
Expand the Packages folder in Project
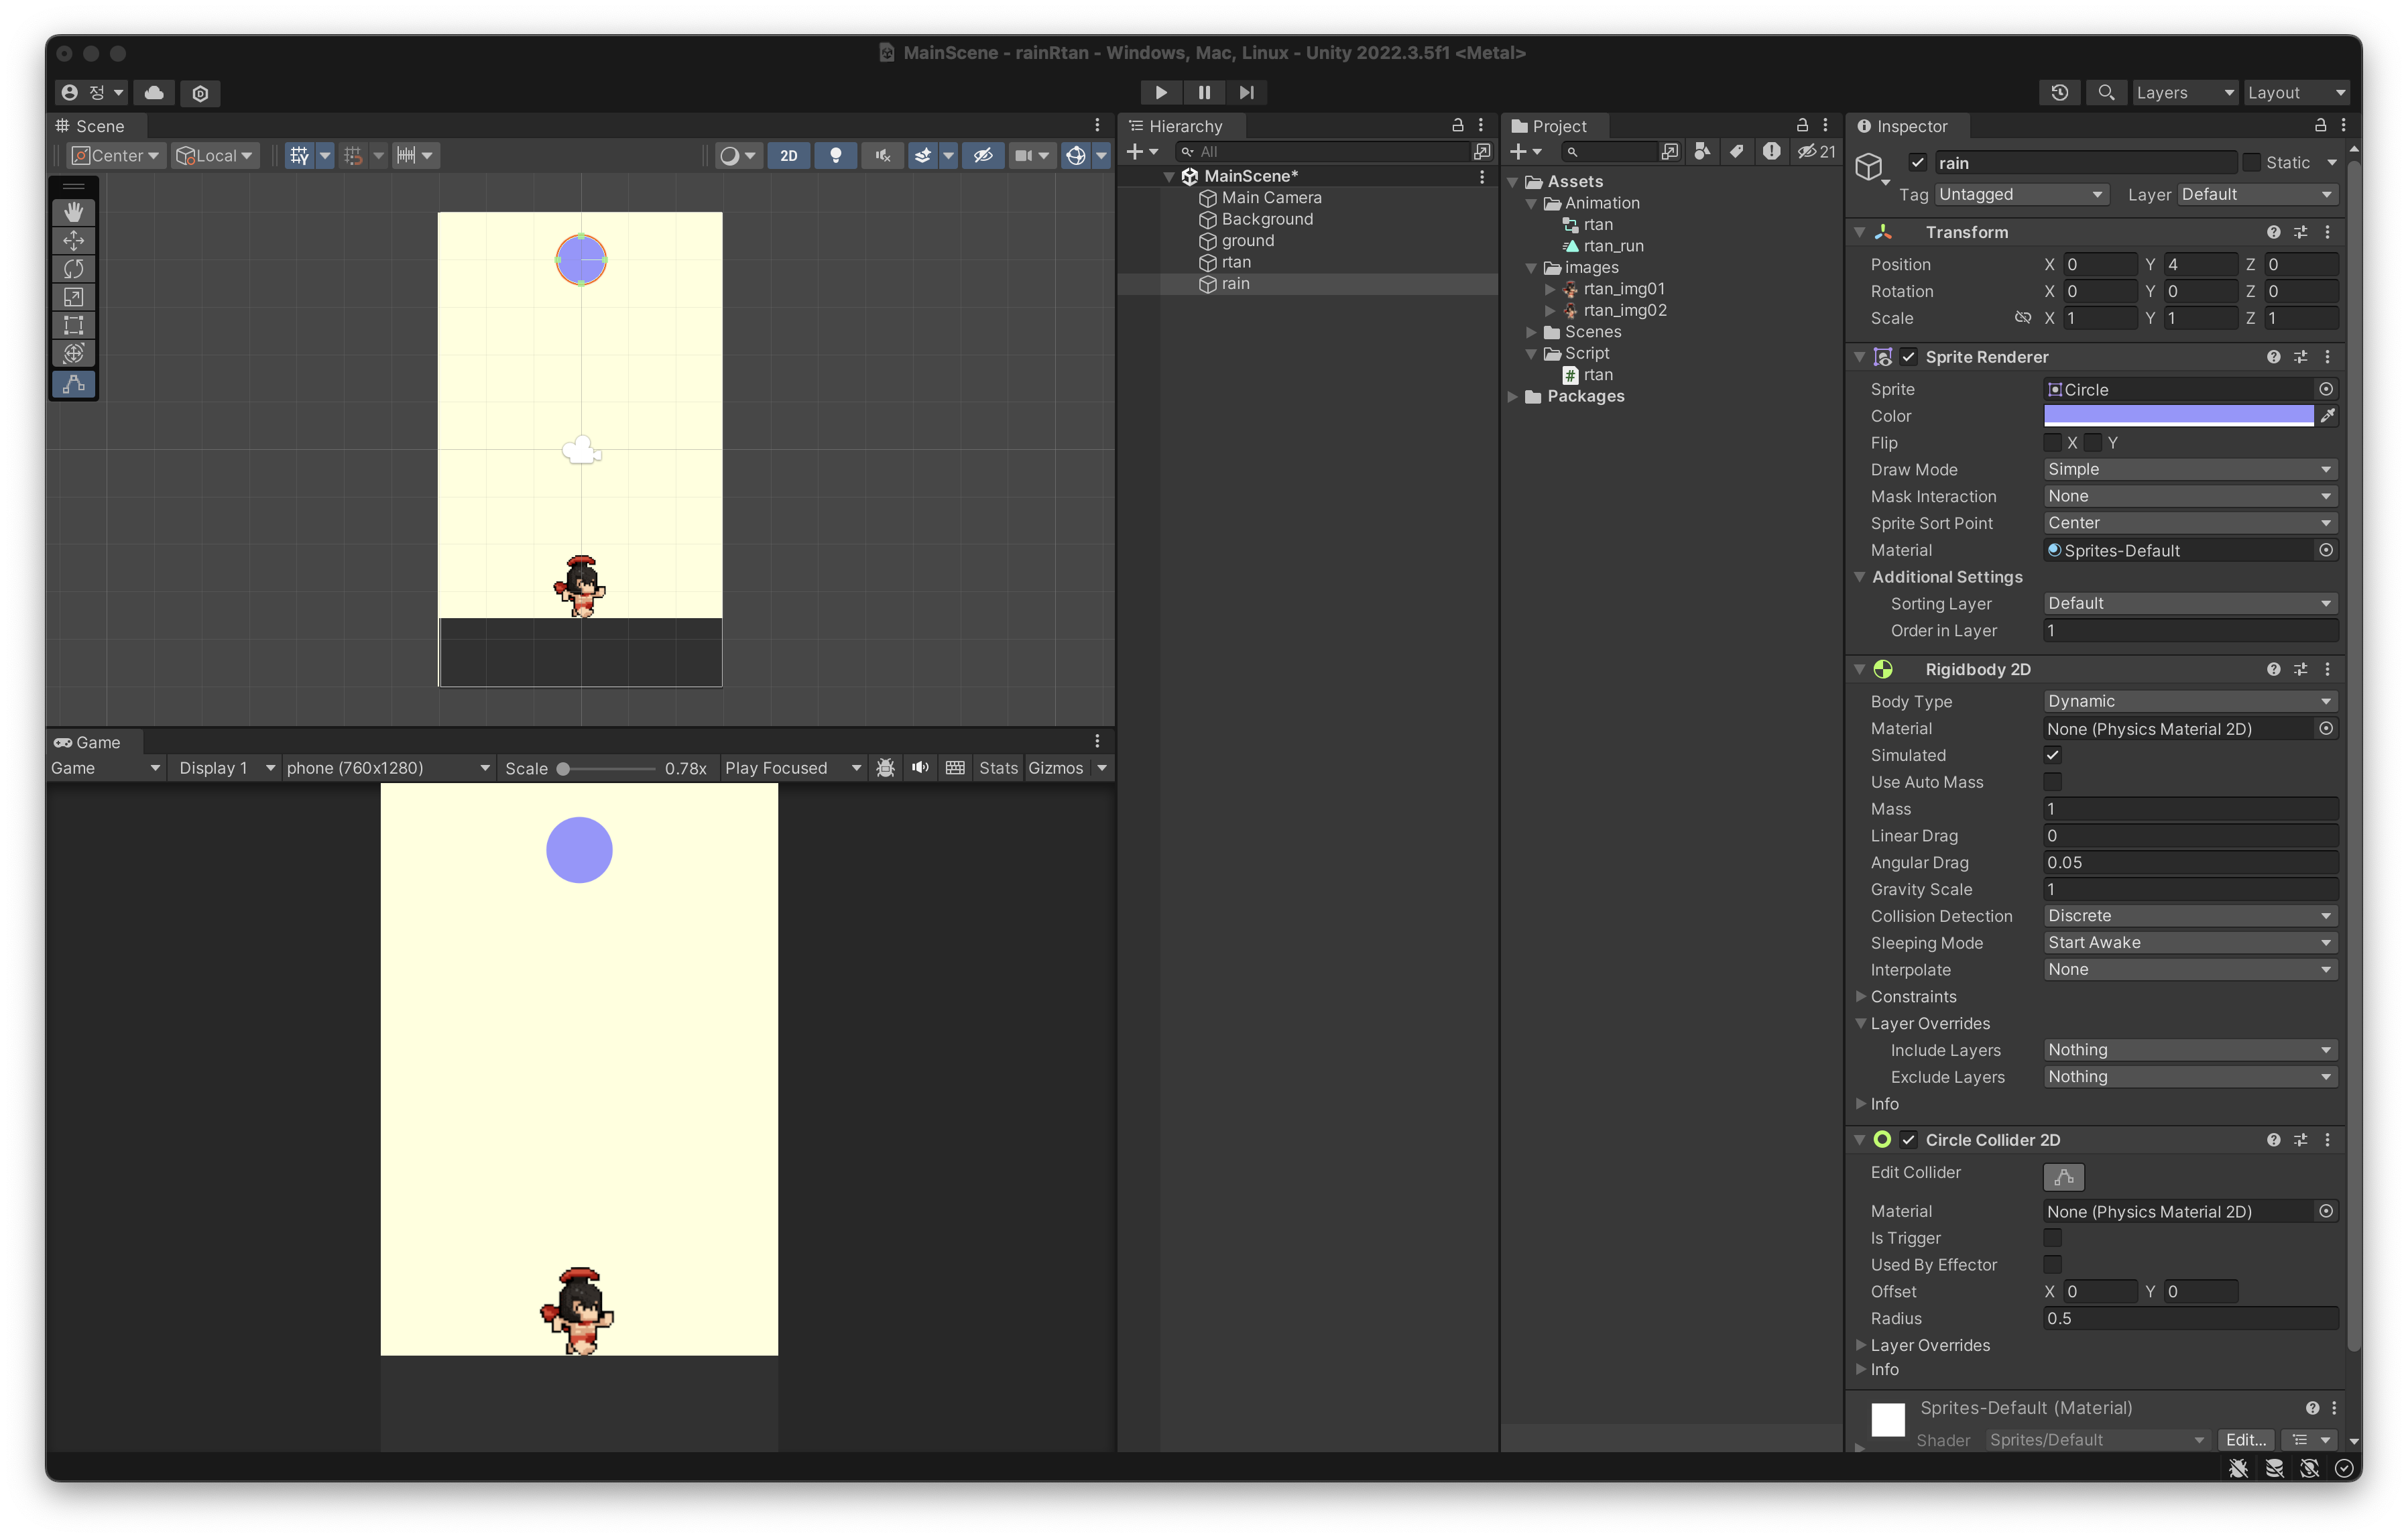tap(1513, 396)
